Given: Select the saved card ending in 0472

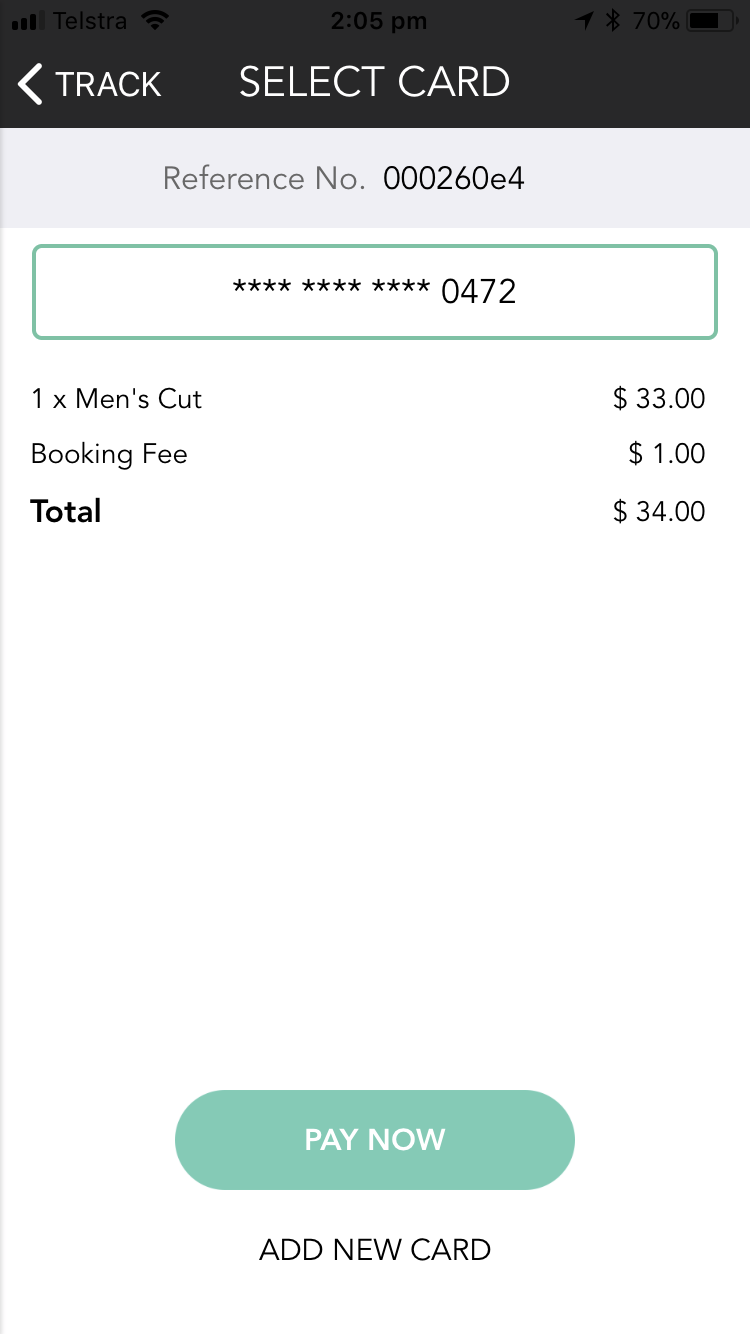Looking at the screenshot, I should tap(375, 292).
